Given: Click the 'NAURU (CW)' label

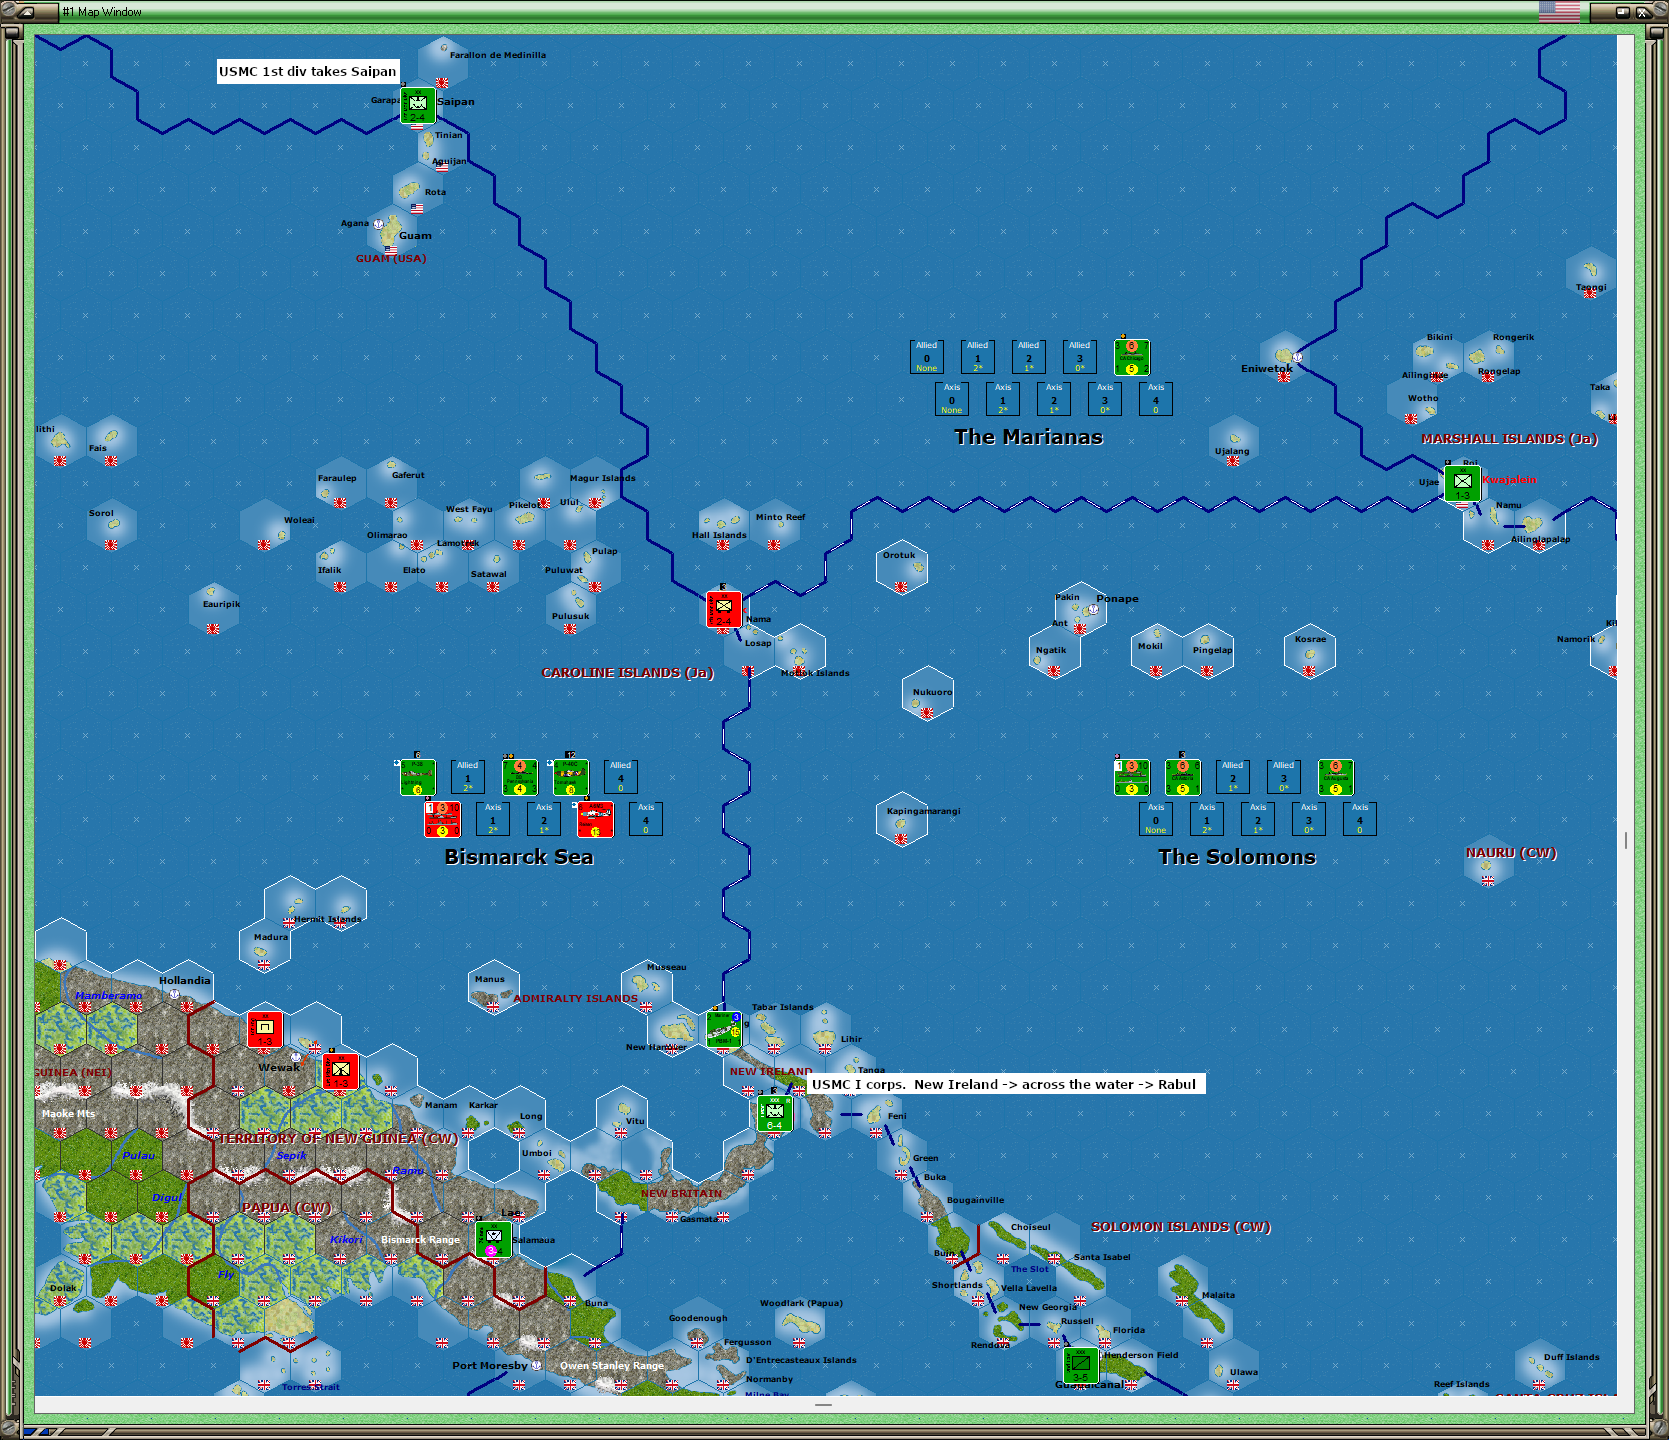Looking at the screenshot, I should click(x=1512, y=853).
